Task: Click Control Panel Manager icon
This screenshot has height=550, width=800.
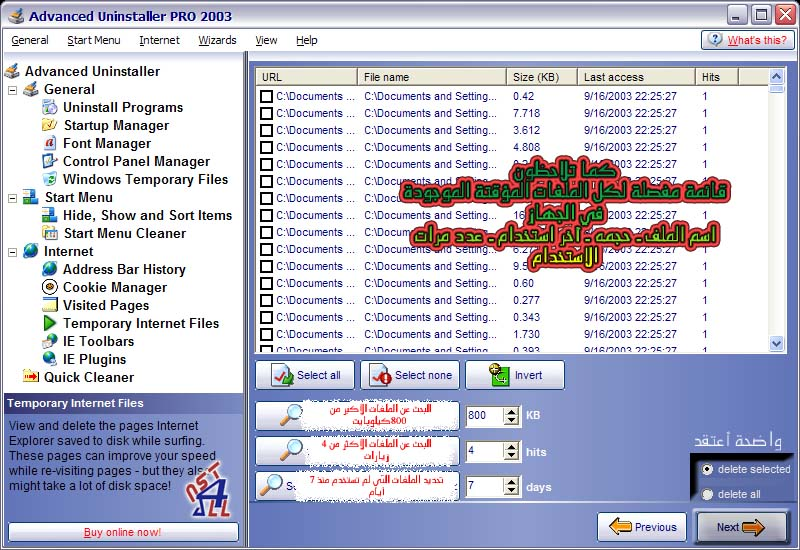Action: pyautogui.click(x=49, y=161)
